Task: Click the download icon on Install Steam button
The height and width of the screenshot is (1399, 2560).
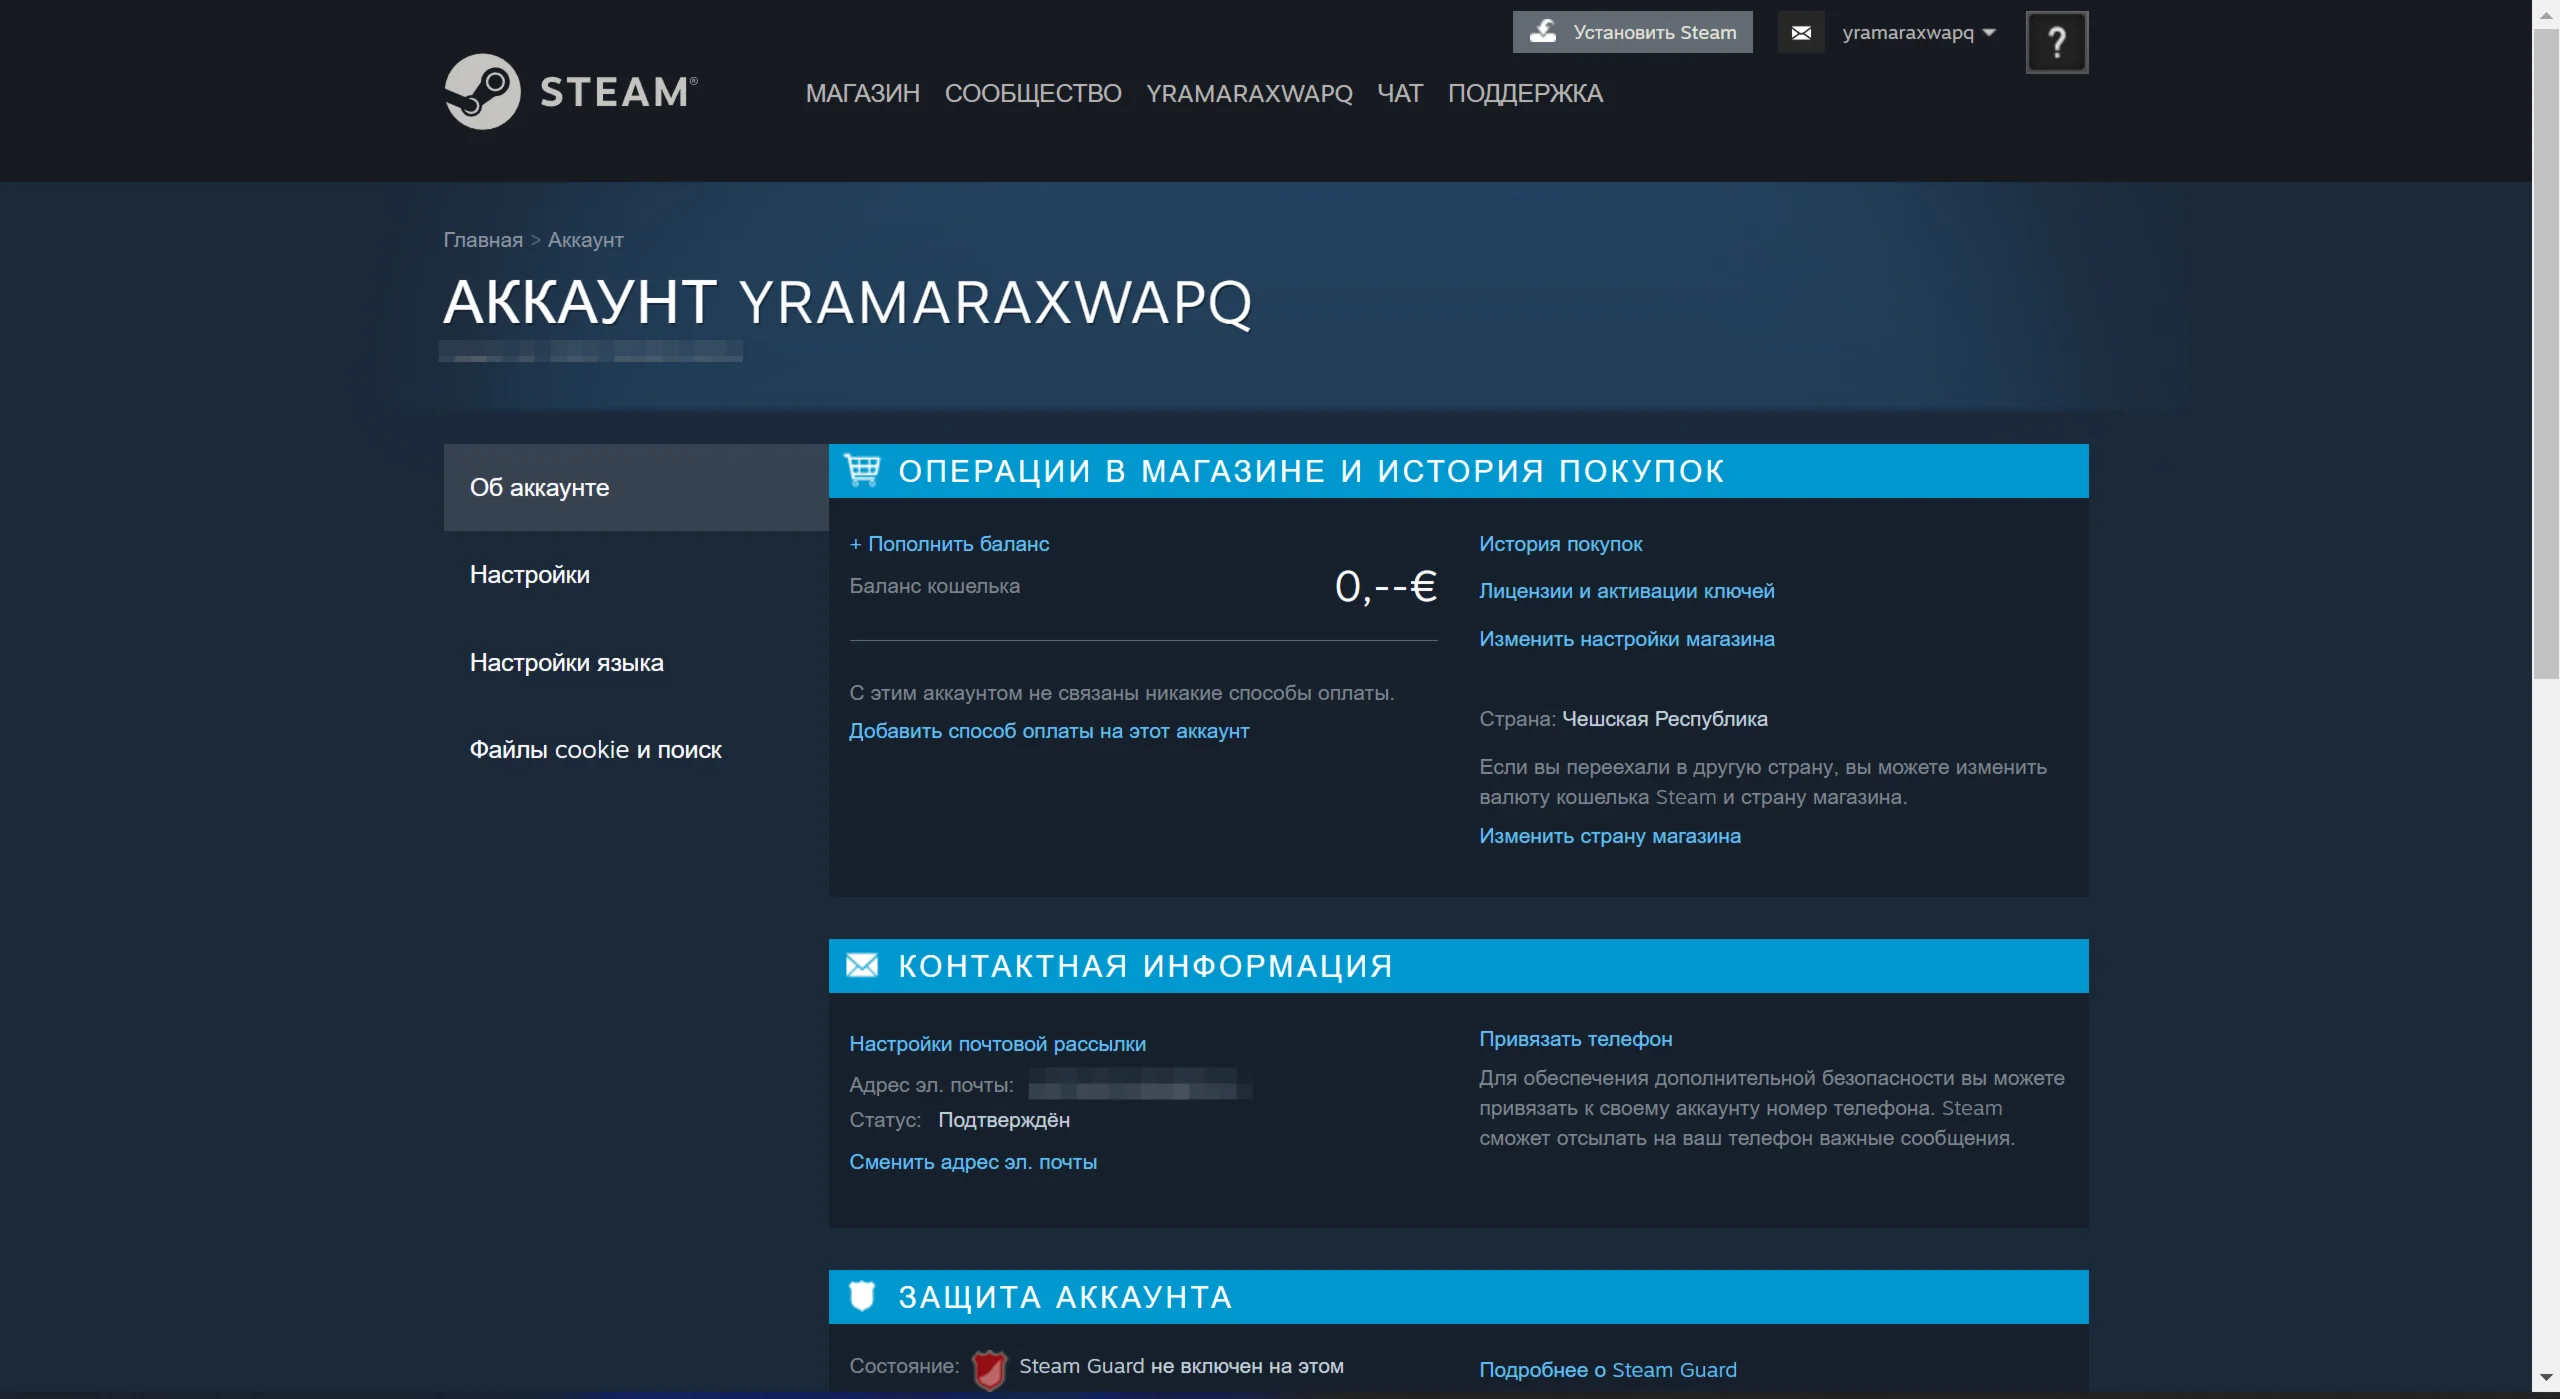Action: point(1544,31)
